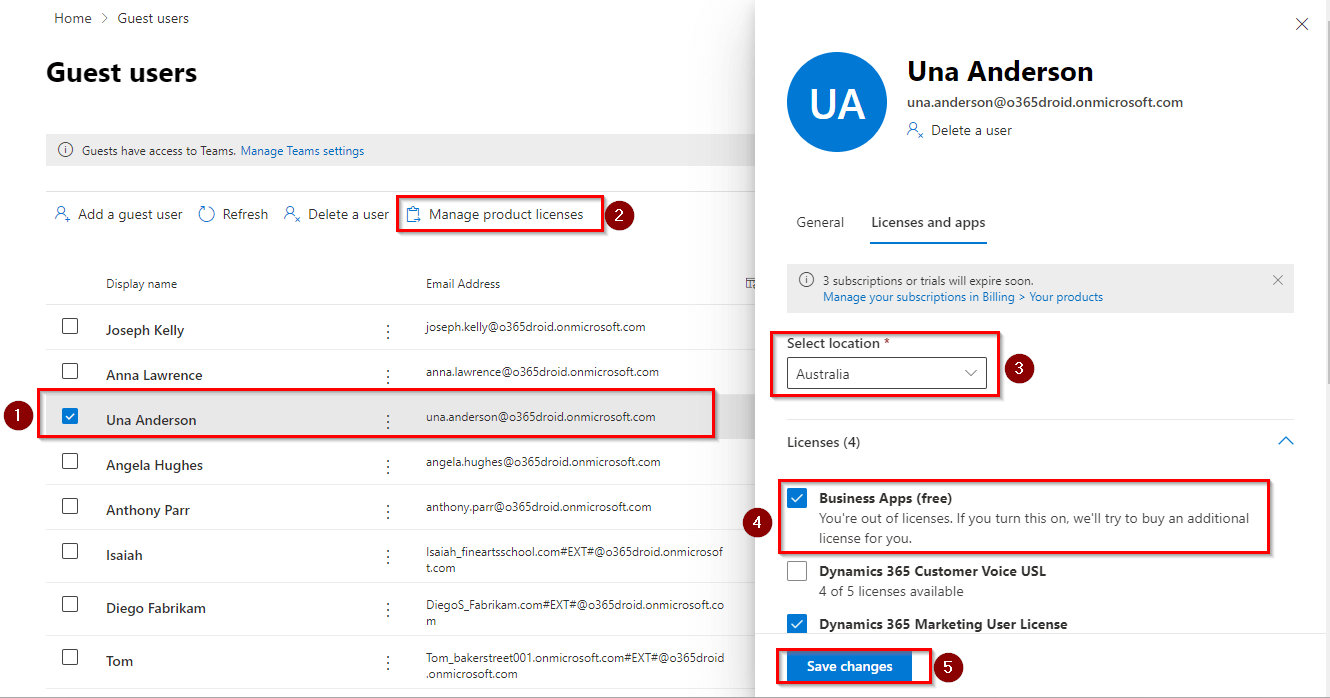Viewport: 1330px width, 698px height.
Task: Switch to the General tab
Action: click(820, 222)
